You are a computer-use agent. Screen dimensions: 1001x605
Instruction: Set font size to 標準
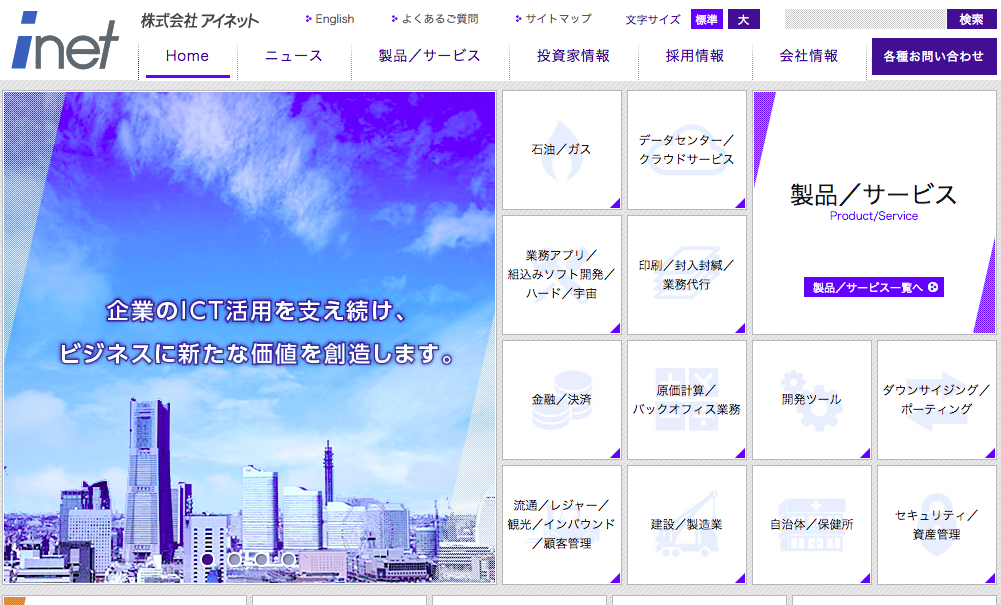[706, 19]
